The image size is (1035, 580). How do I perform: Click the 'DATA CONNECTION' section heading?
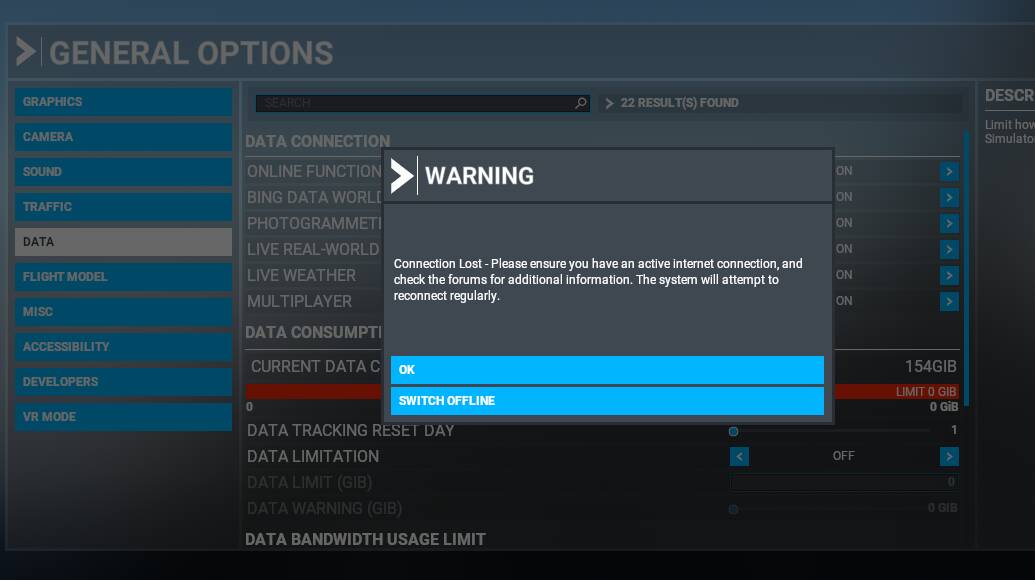point(317,141)
